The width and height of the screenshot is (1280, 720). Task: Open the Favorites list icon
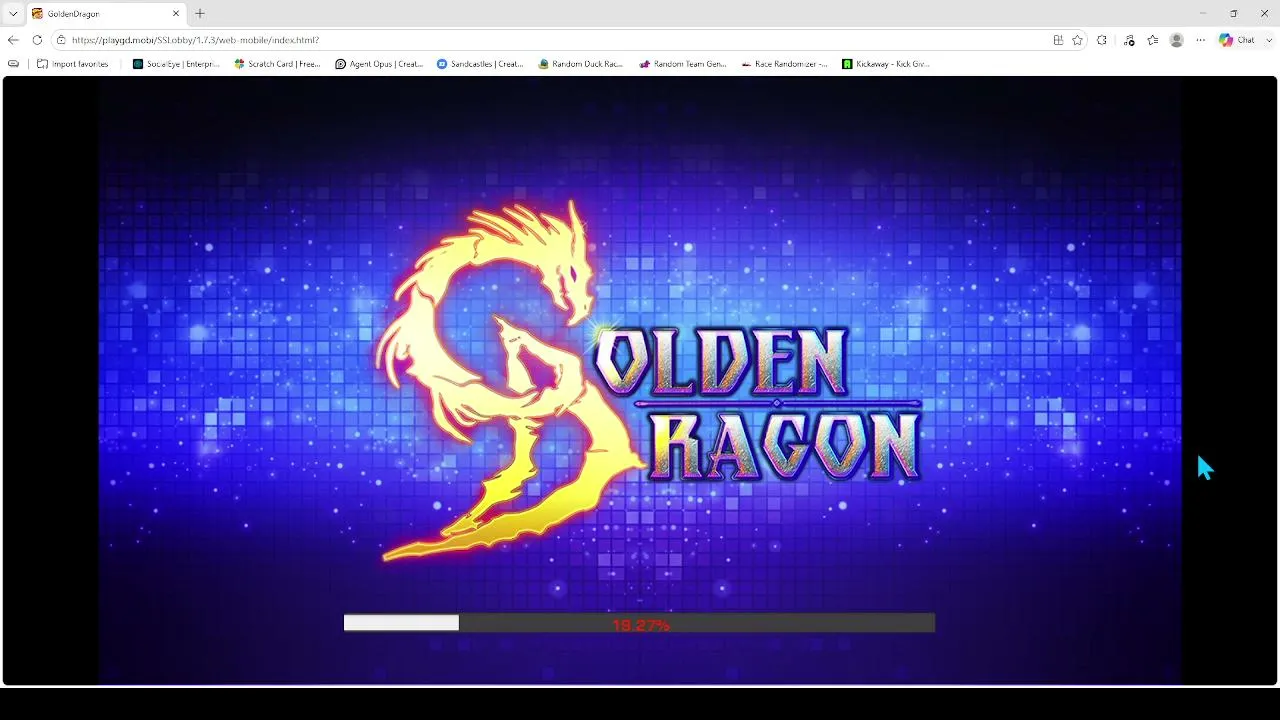pyautogui.click(x=1153, y=40)
